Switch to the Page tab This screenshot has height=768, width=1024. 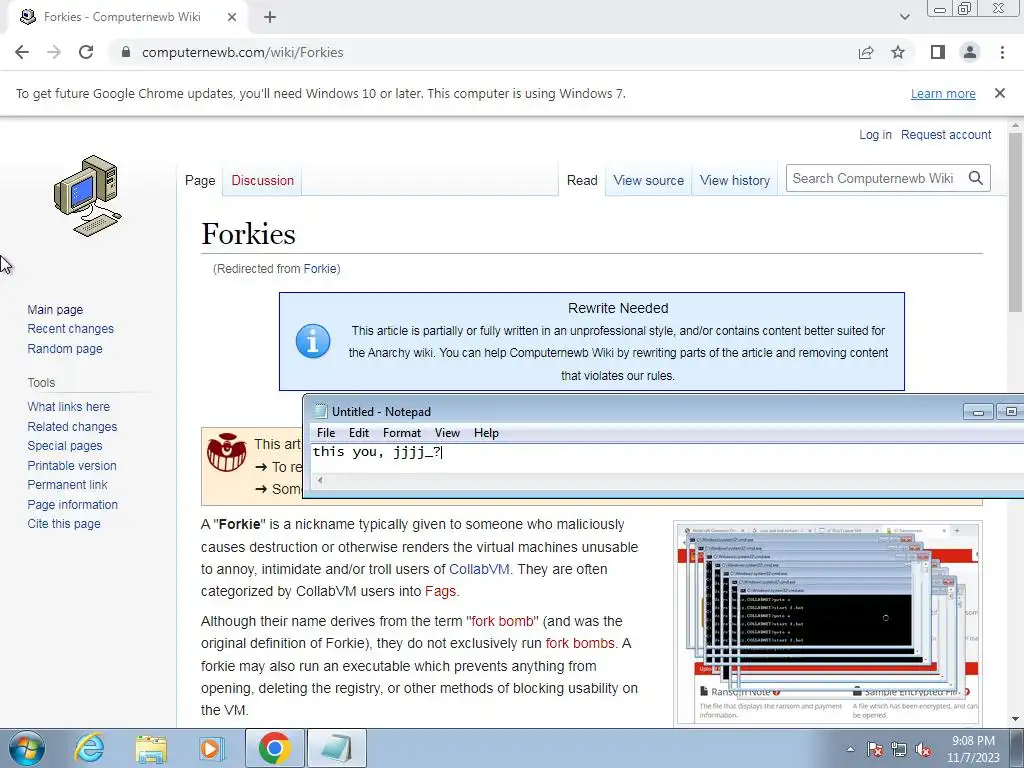click(200, 180)
